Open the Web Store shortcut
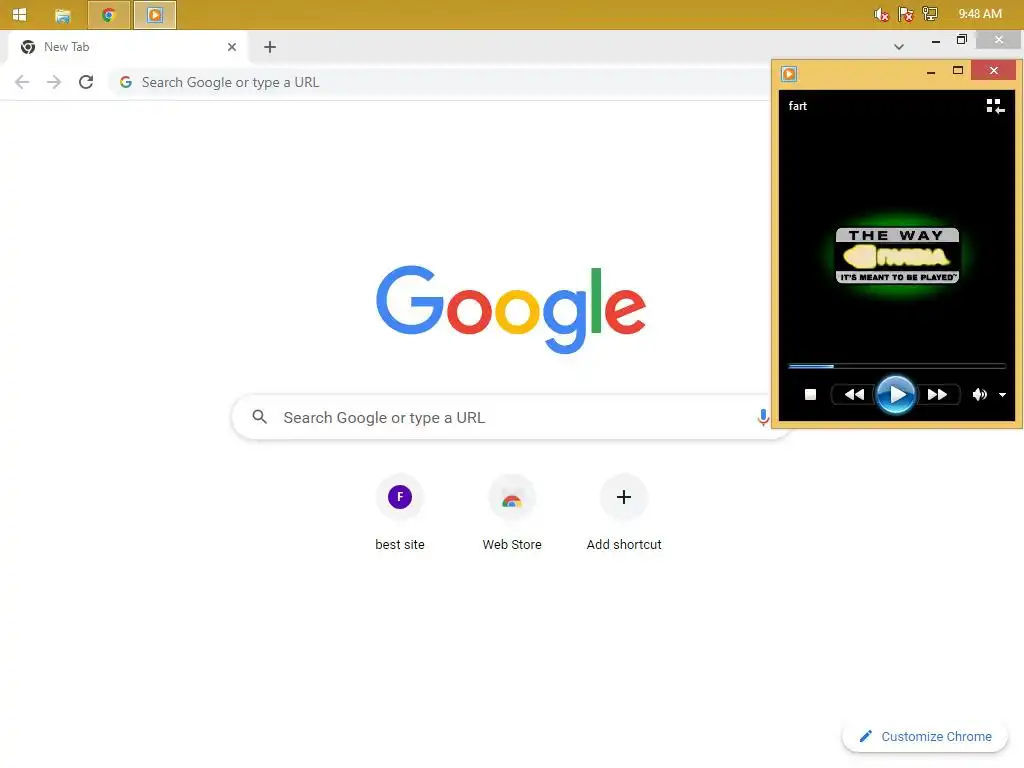The image size is (1024, 768). click(x=512, y=513)
